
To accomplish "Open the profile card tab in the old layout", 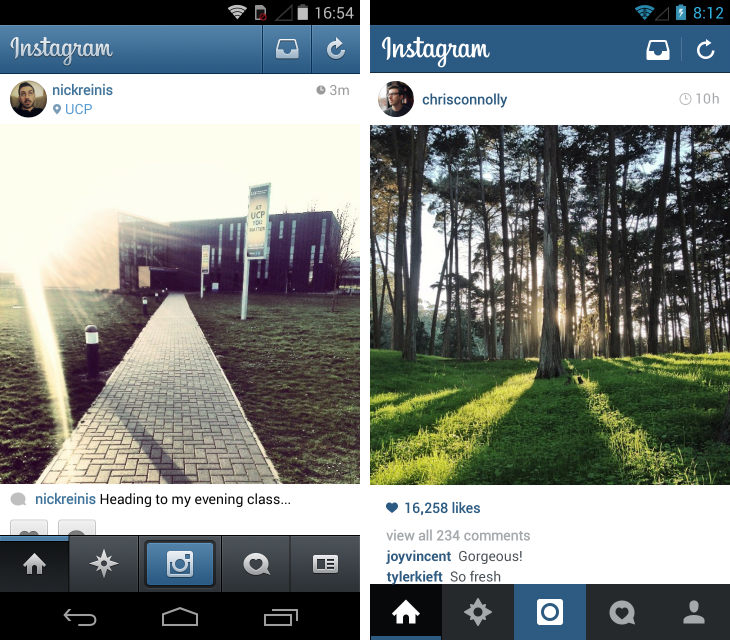I will pyautogui.click(x=325, y=564).
